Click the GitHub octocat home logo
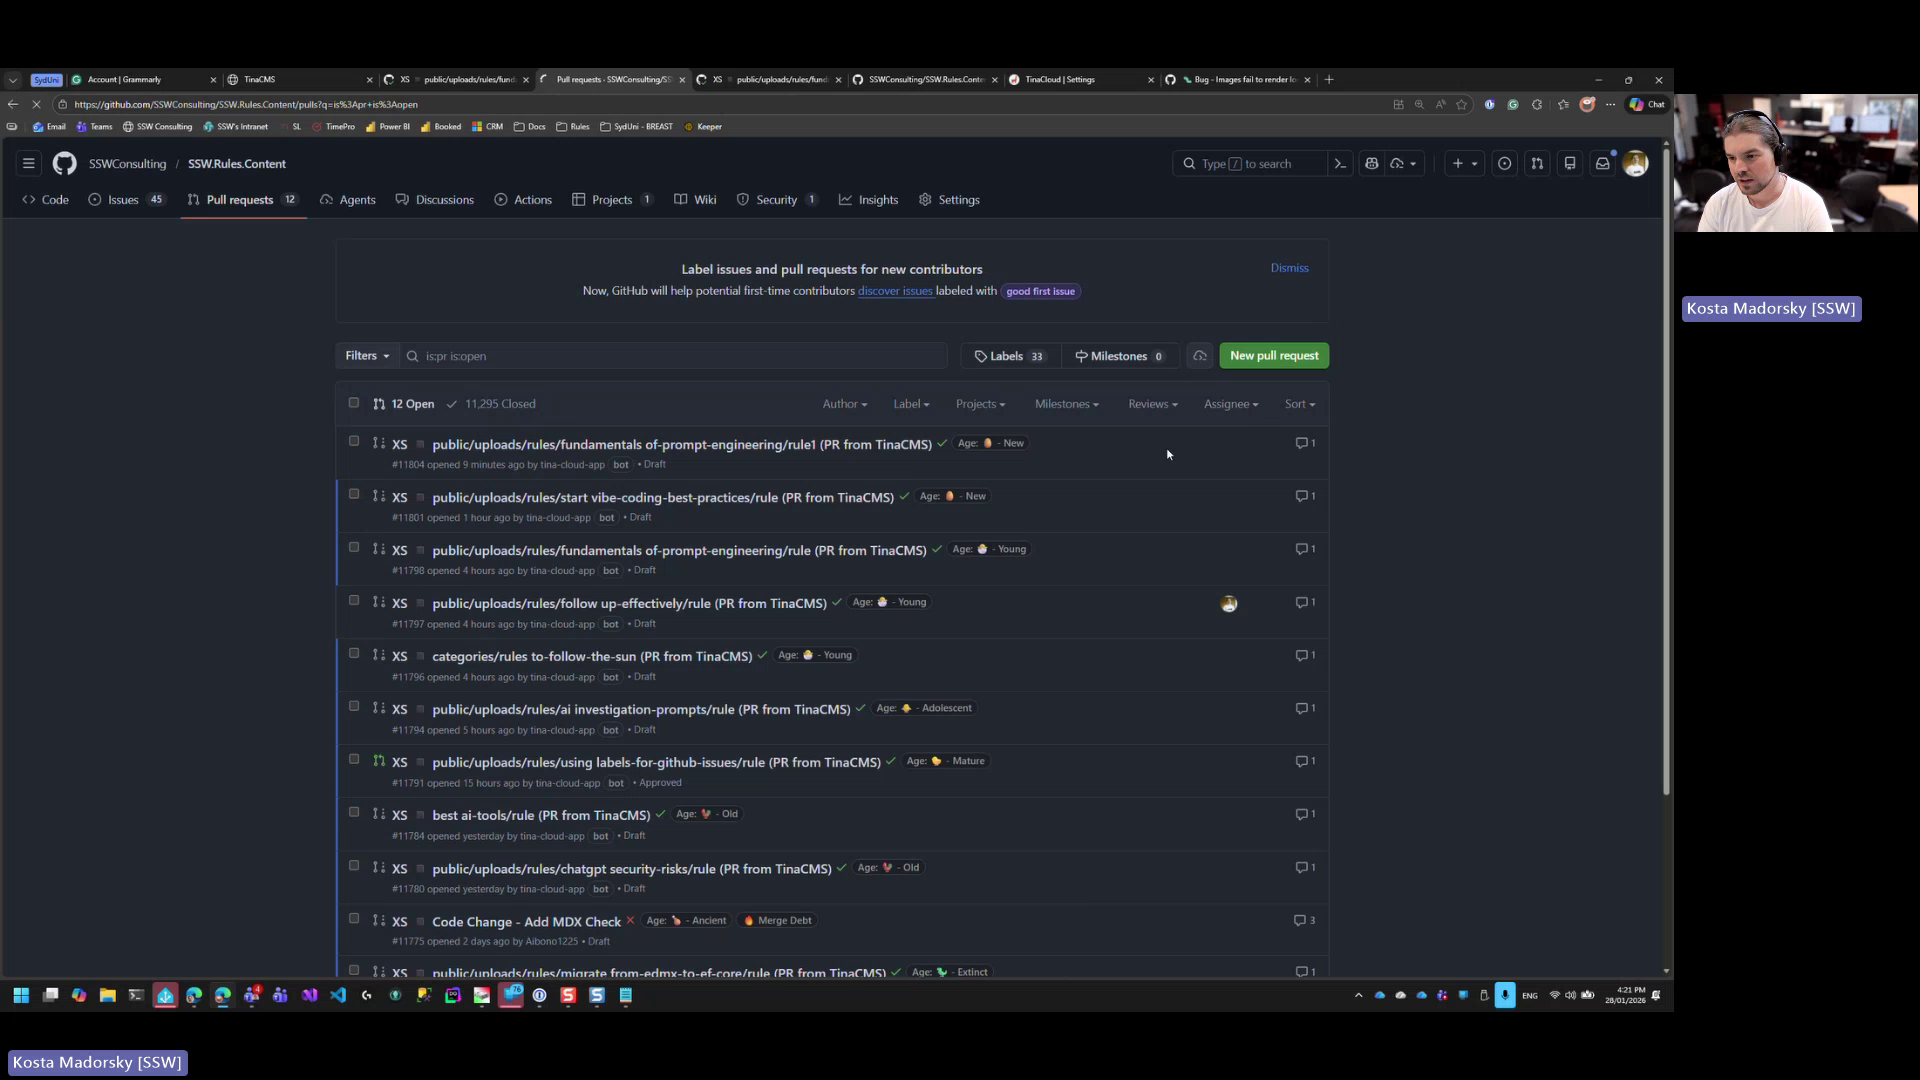This screenshot has height=1080, width=1920. pyautogui.click(x=64, y=163)
